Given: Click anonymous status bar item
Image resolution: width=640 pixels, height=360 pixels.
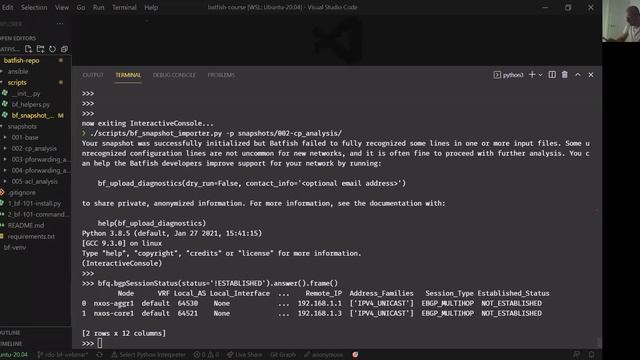Looking at the screenshot, I should tap(323, 355).
